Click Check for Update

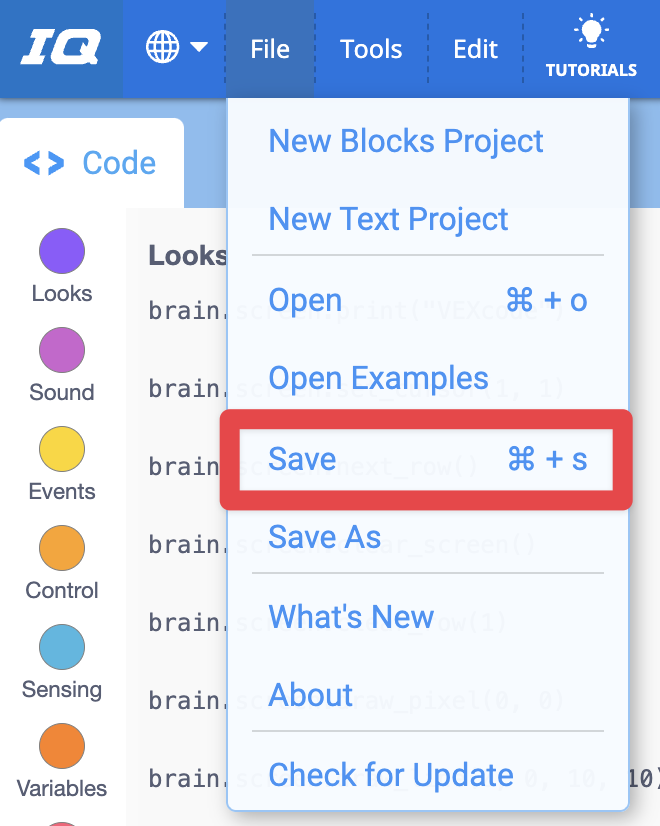391,774
